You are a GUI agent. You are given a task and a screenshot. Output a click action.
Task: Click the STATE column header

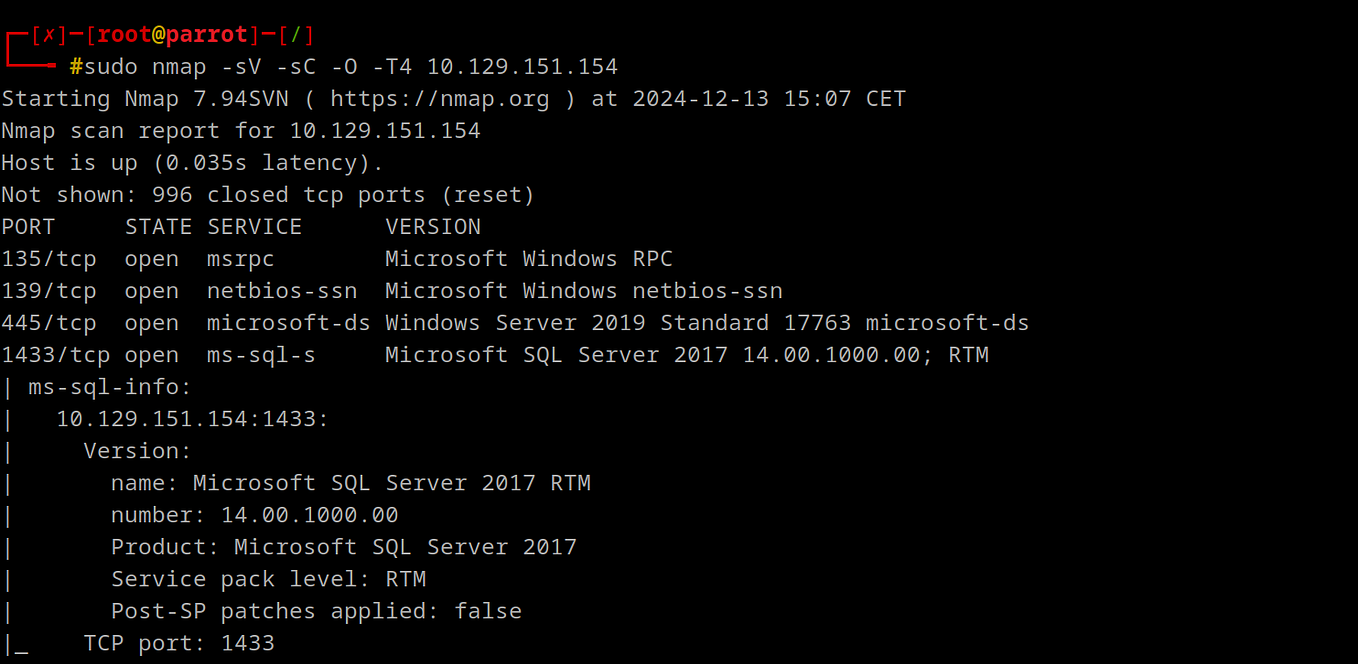click(x=158, y=227)
